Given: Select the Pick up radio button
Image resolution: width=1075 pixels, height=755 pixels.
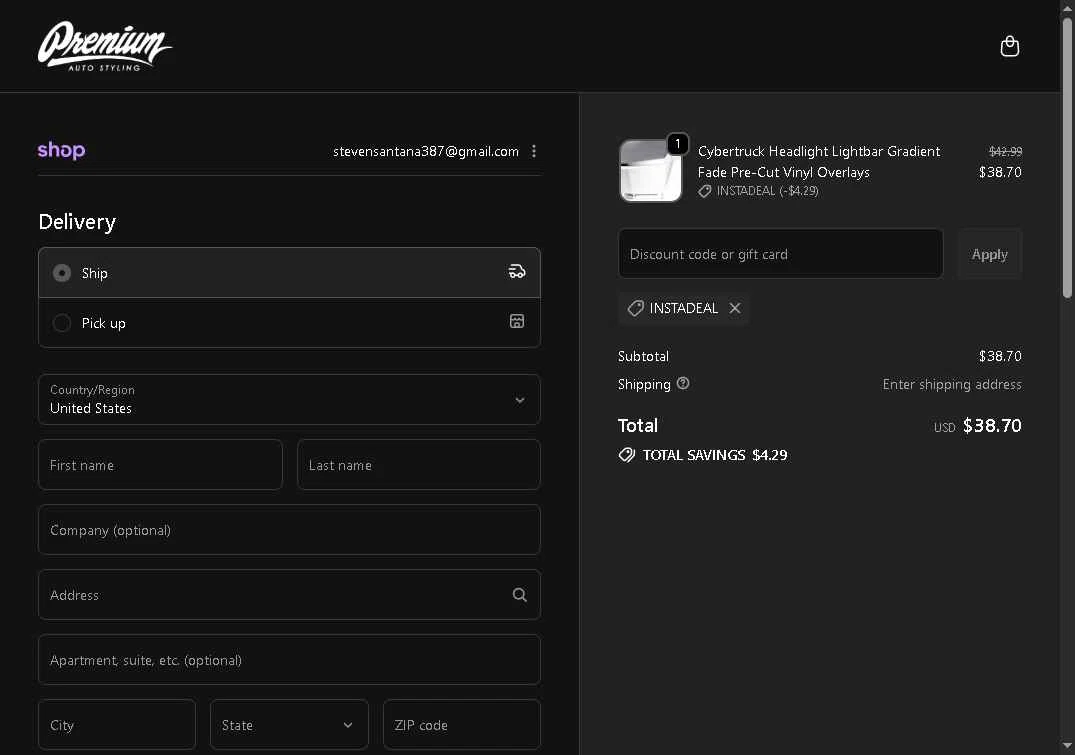Looking at the screenshot, I should tap(62, 322).
